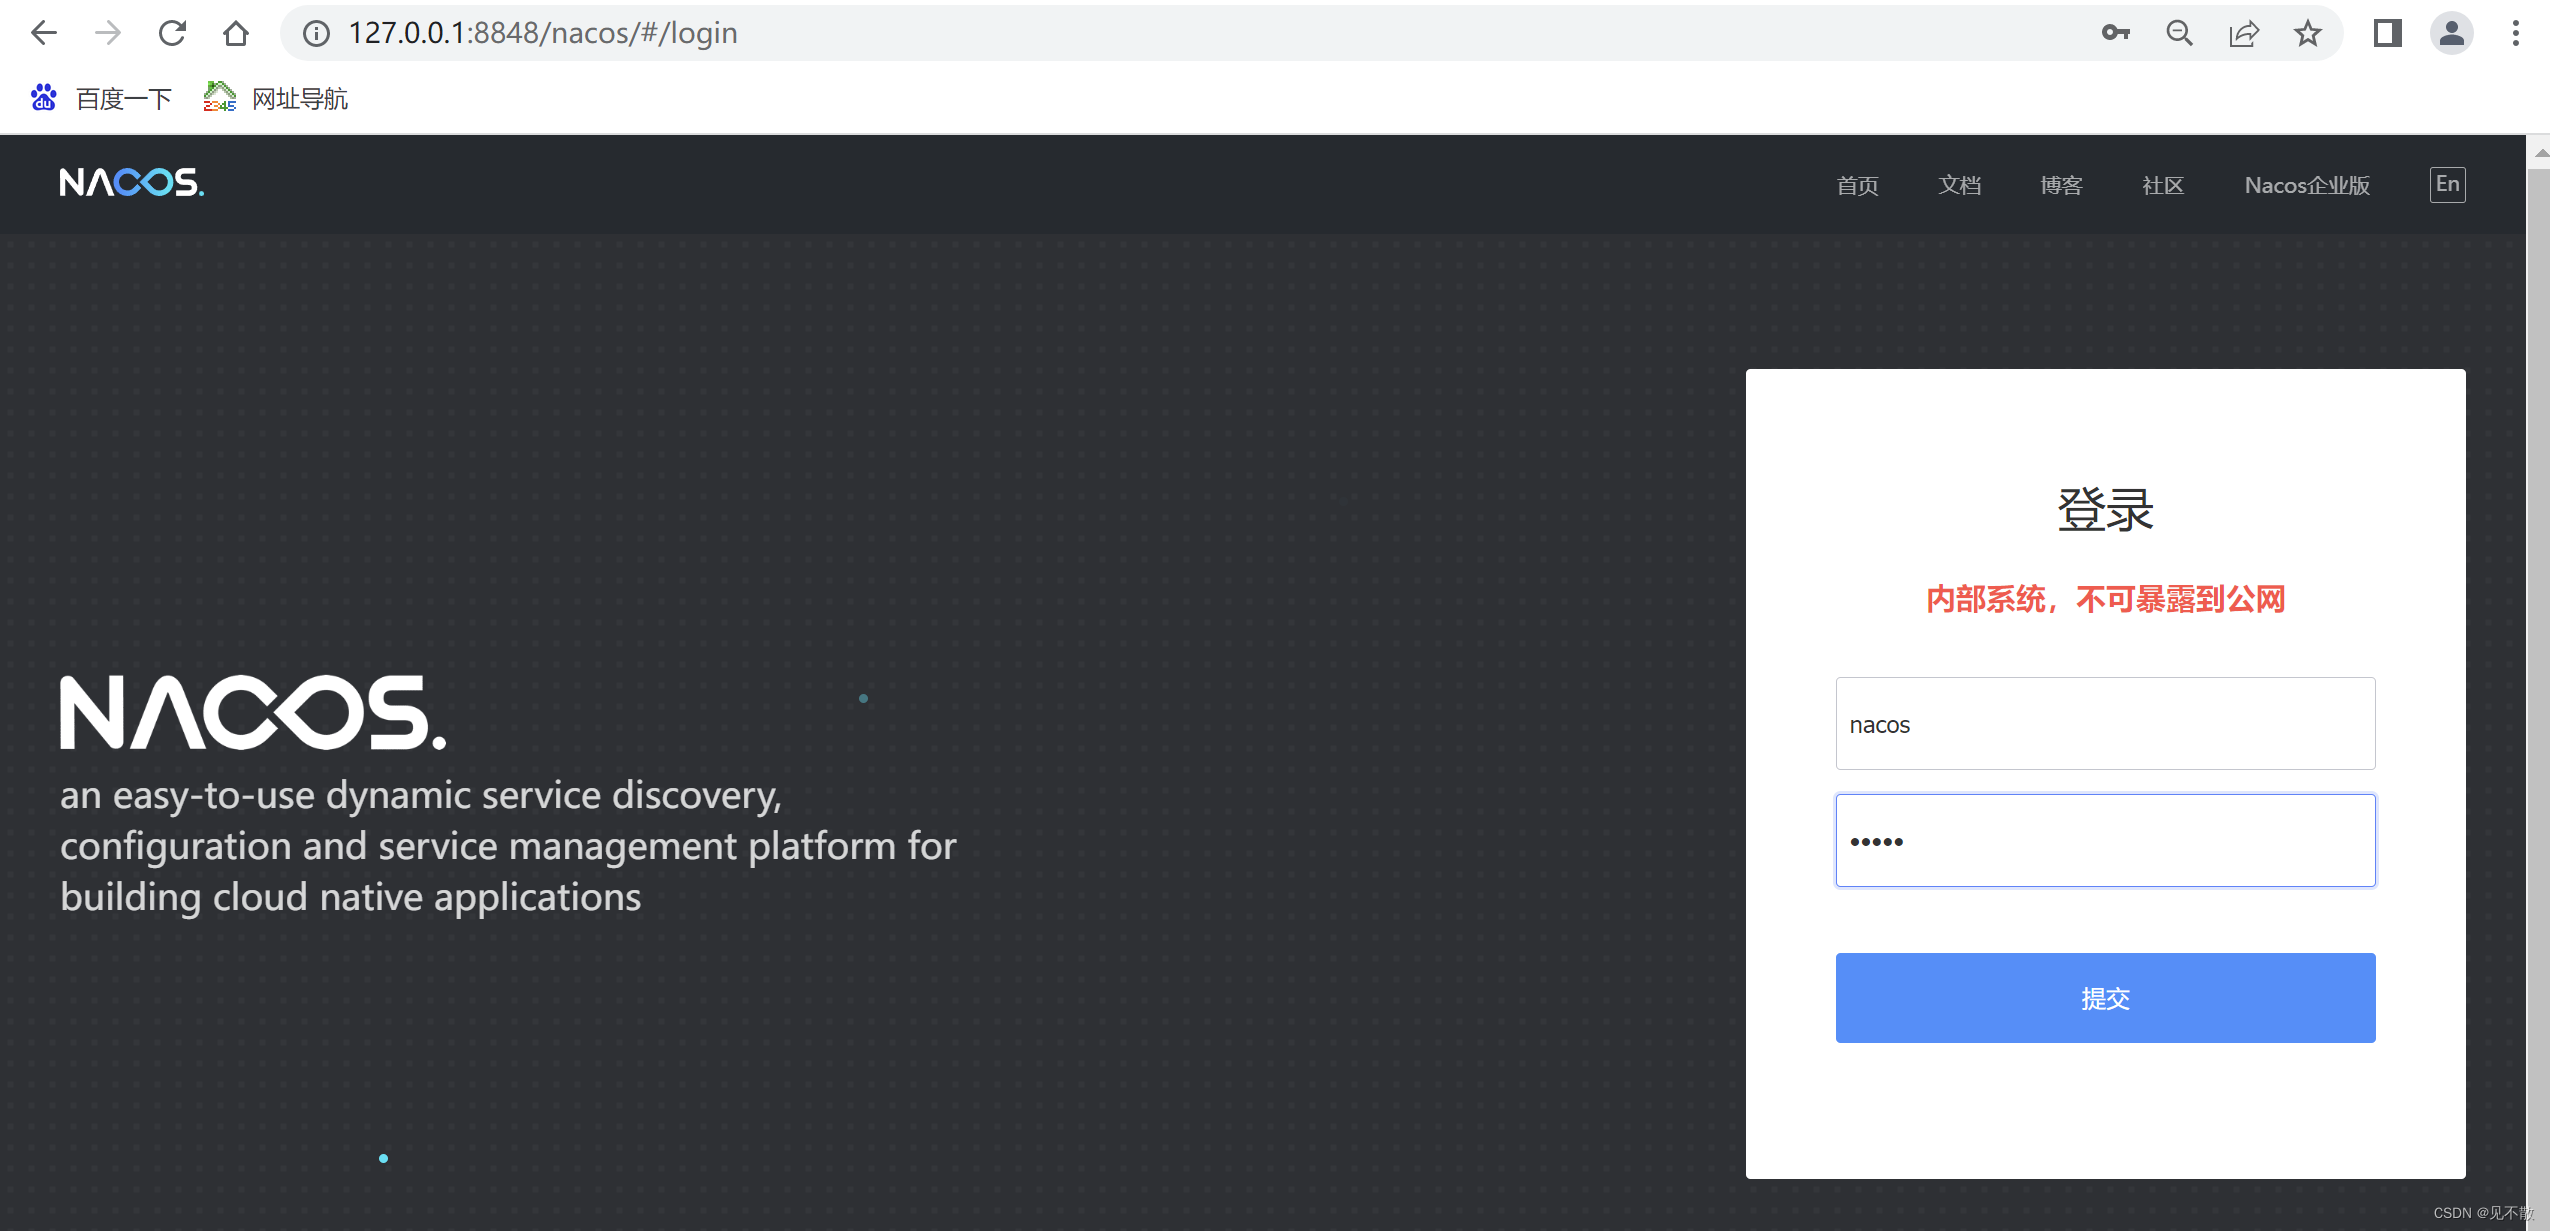2550x1231 pixels.
Task: Focus the username field containing nacos
Action: [x=2105, y=724]
